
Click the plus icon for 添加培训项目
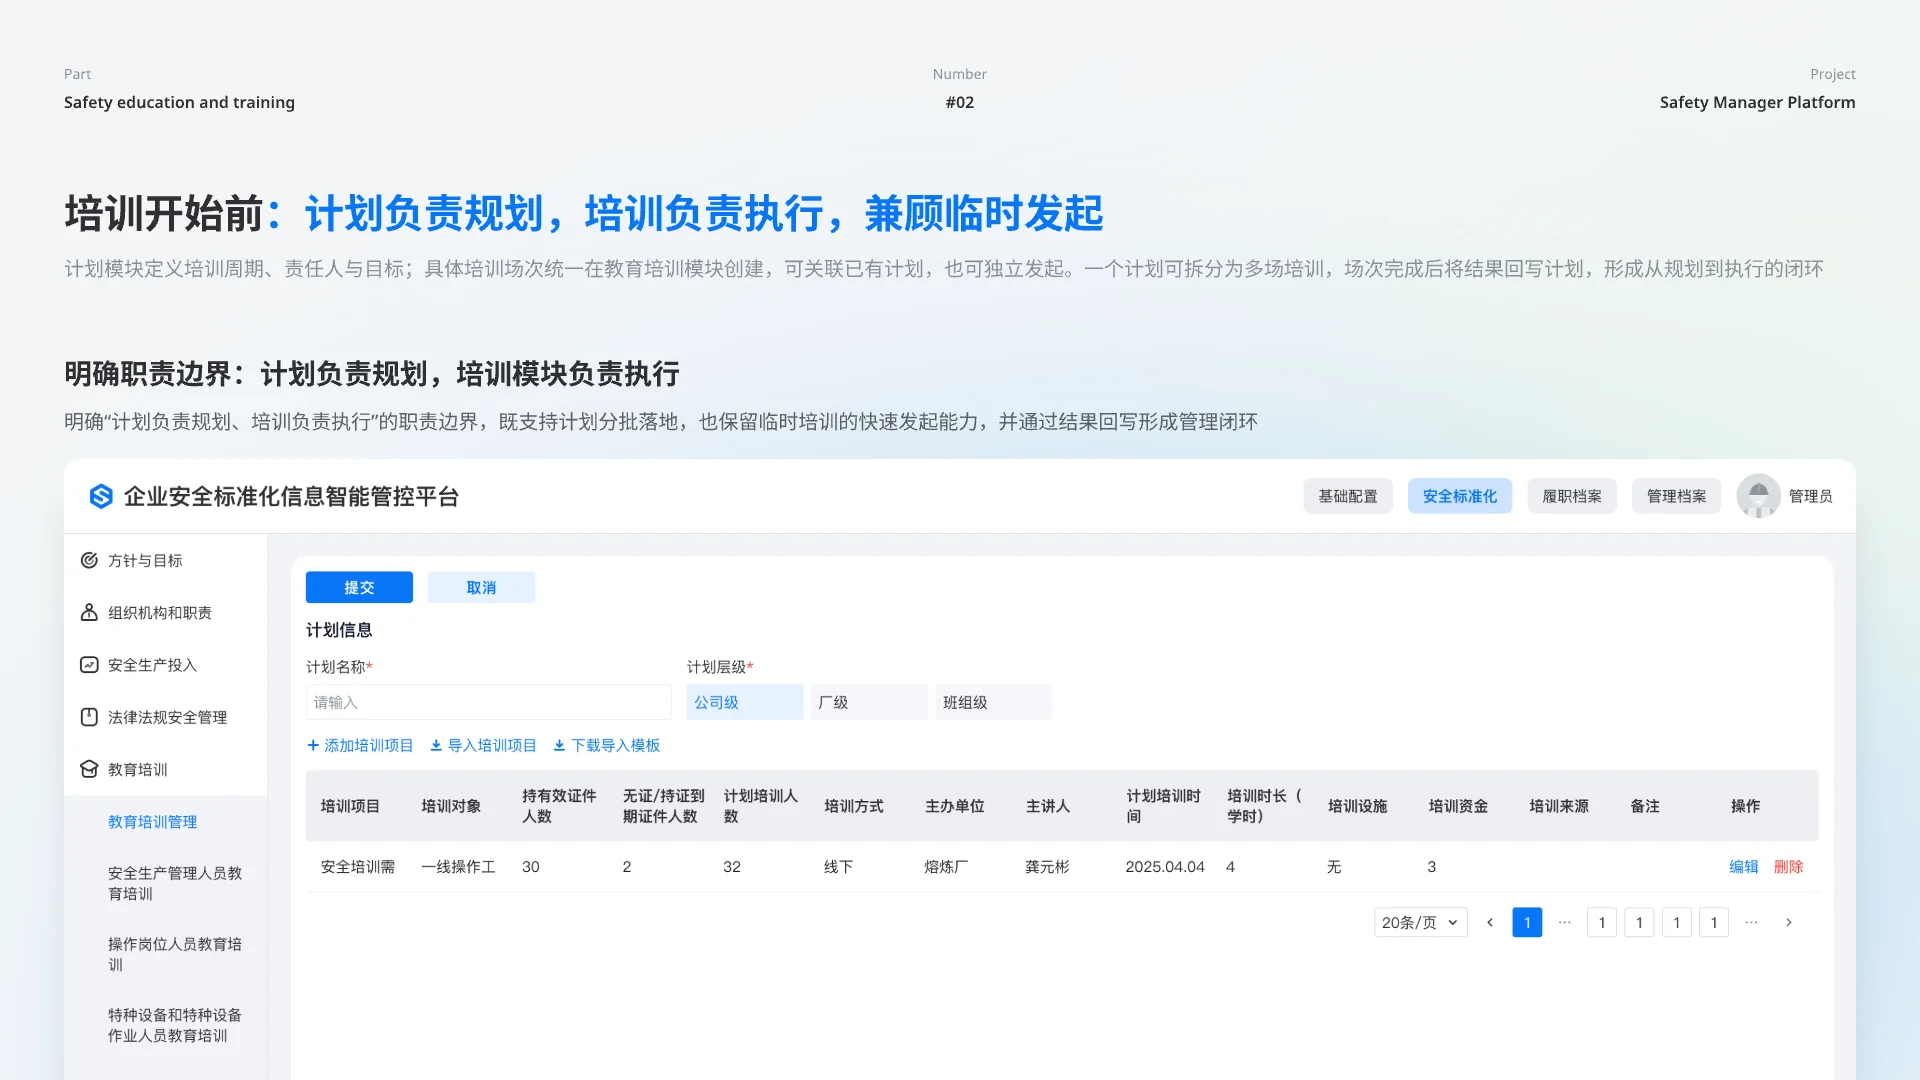(x=313, y=745)
